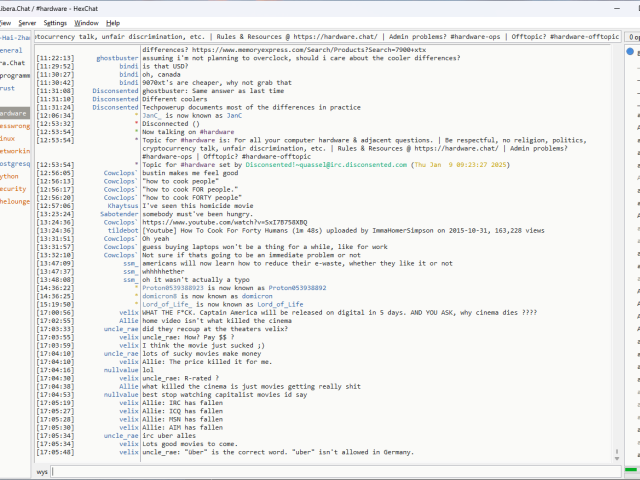Select the hardware channel in the sidebar
Image resolution: width=640 pixels, height=480 pixels.
point(14,113)
